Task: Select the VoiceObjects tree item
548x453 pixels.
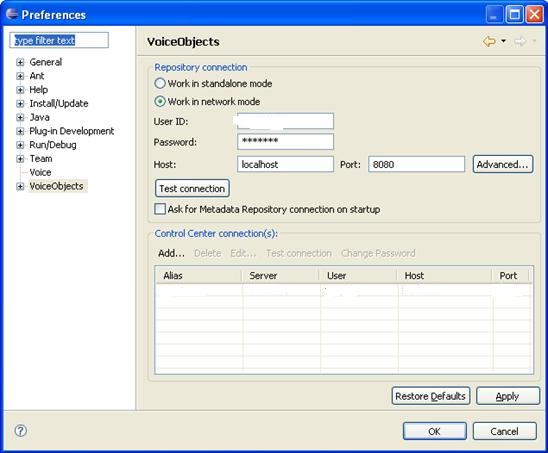Action: pos(57,186)
